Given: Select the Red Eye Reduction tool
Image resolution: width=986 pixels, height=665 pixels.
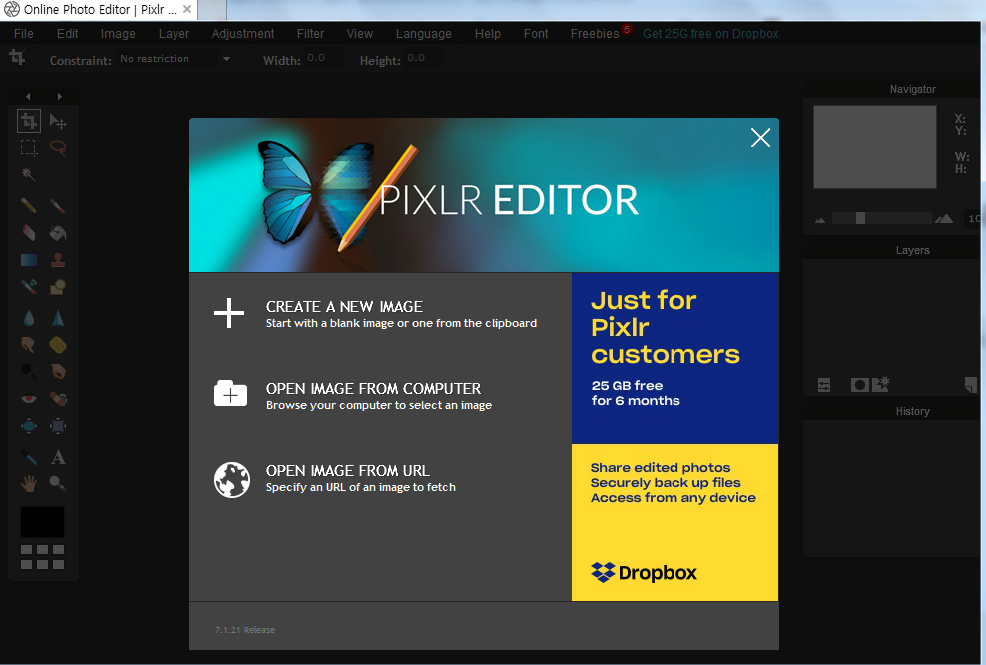Looking at the screenshot, I should tap(29, 399).
